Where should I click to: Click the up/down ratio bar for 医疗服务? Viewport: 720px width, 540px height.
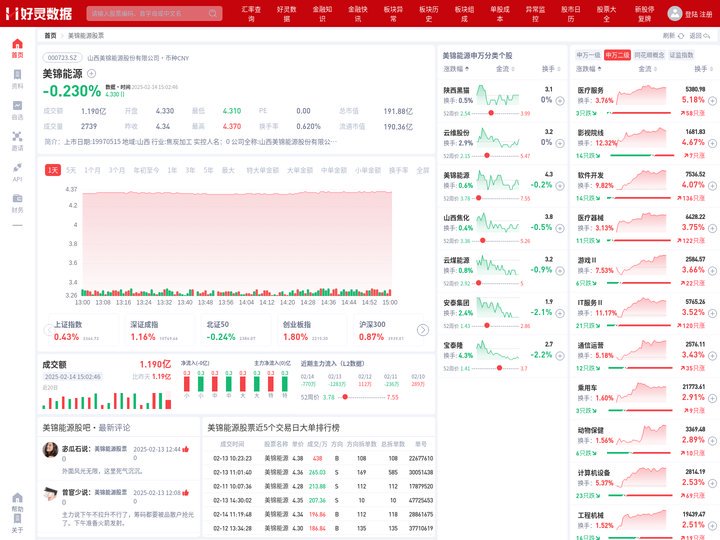[638, 113]
